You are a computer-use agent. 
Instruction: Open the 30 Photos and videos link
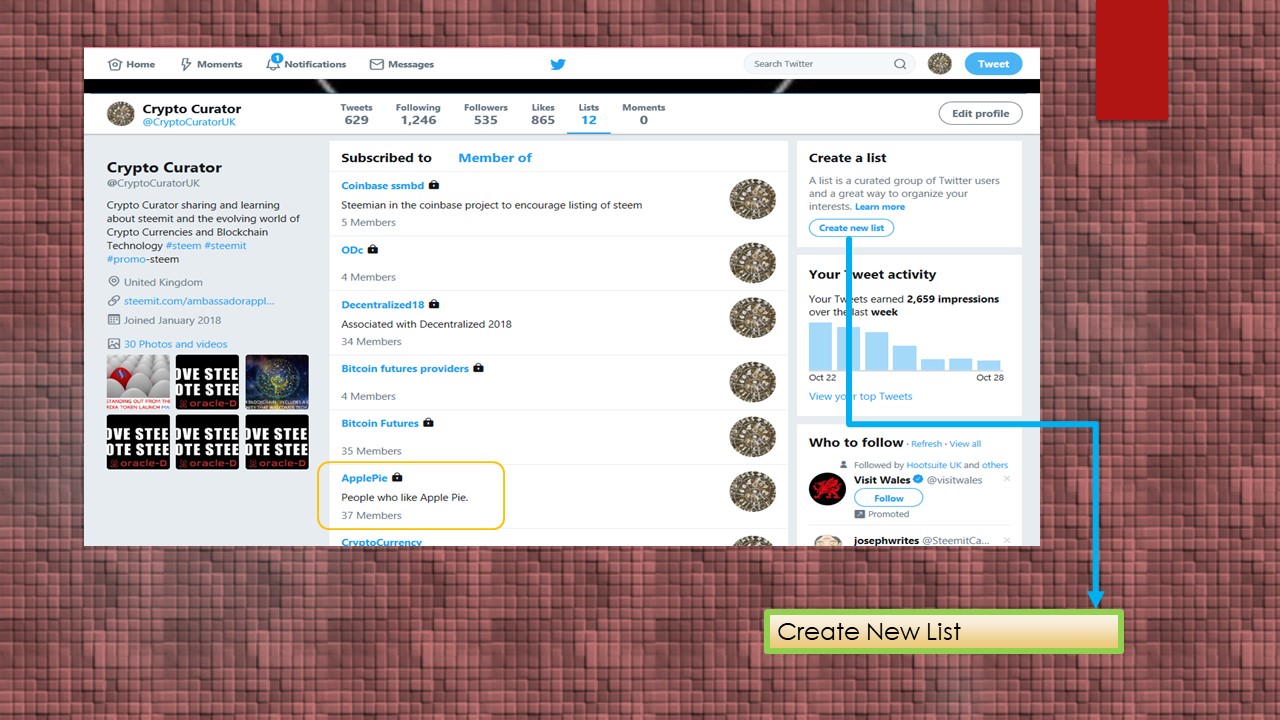click(x=175, y=344)
